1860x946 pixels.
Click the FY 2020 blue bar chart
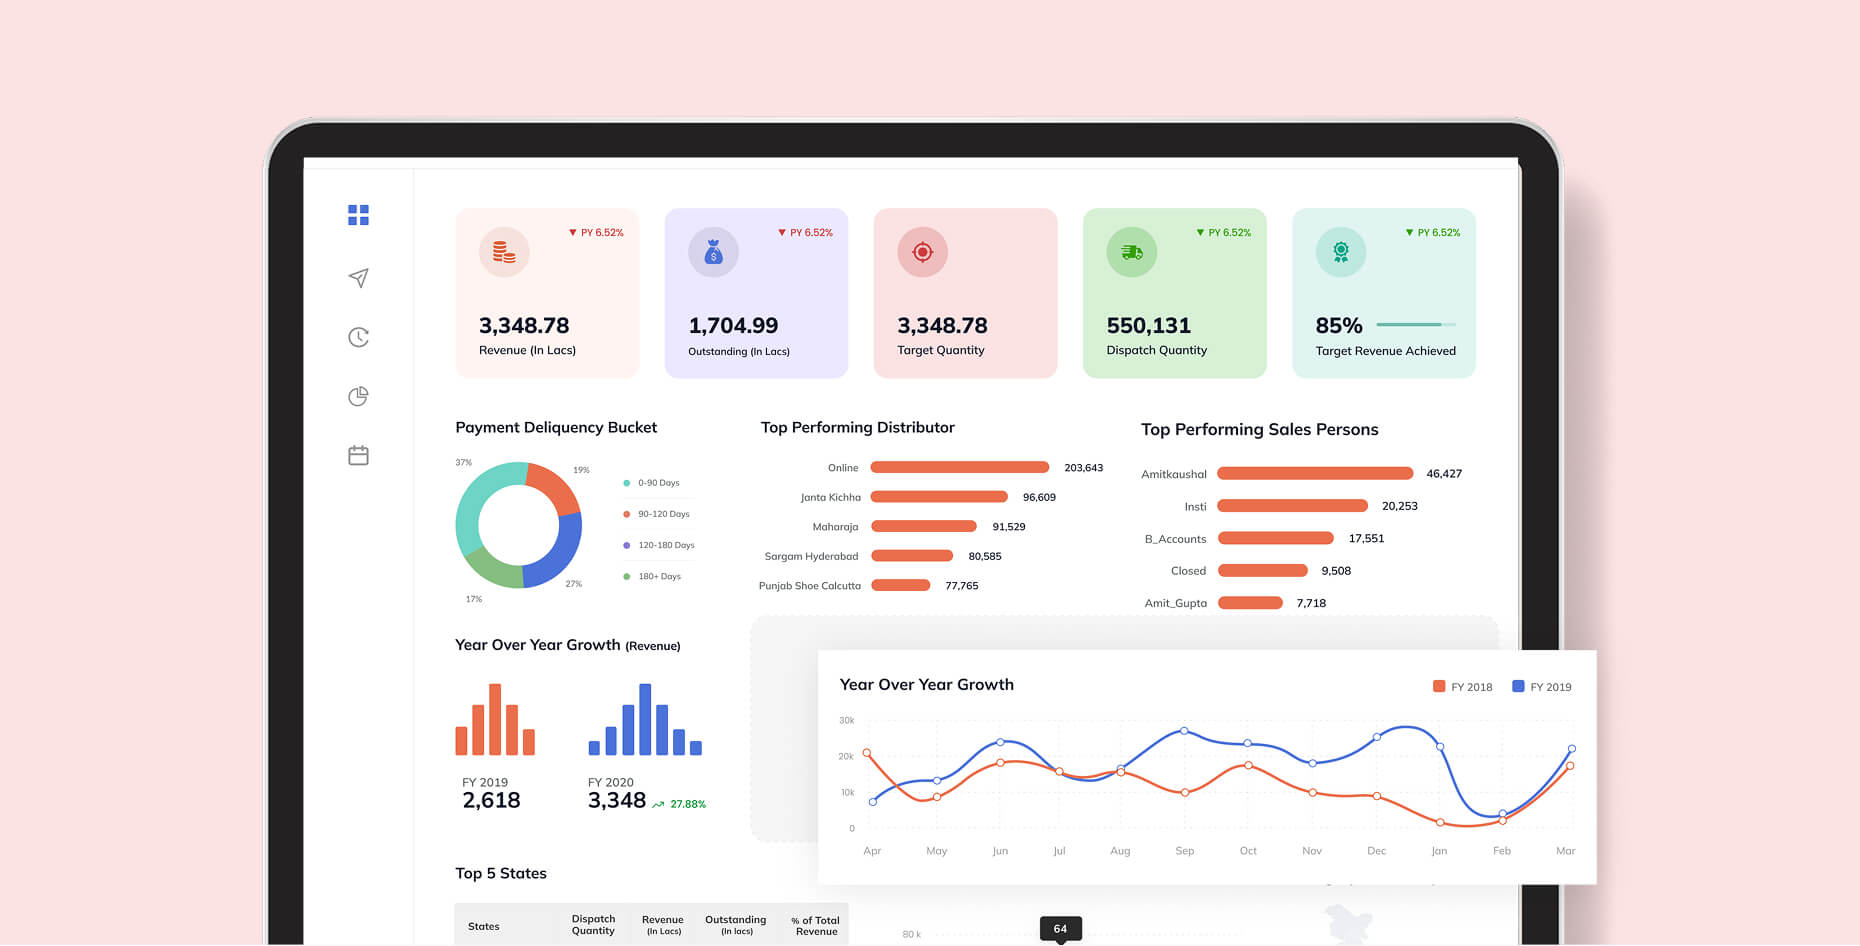tap(645, 720)
